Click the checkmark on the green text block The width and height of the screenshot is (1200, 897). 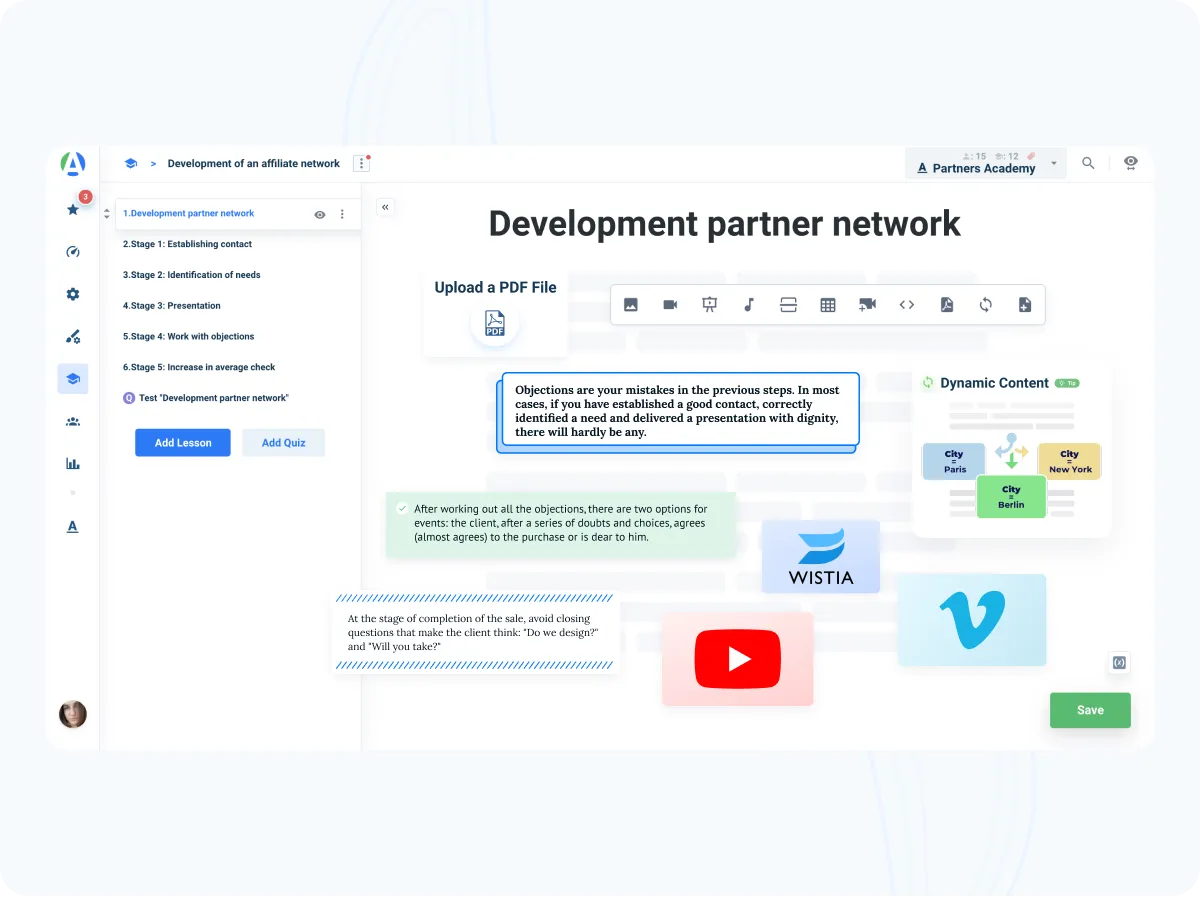tap(402, 508)
